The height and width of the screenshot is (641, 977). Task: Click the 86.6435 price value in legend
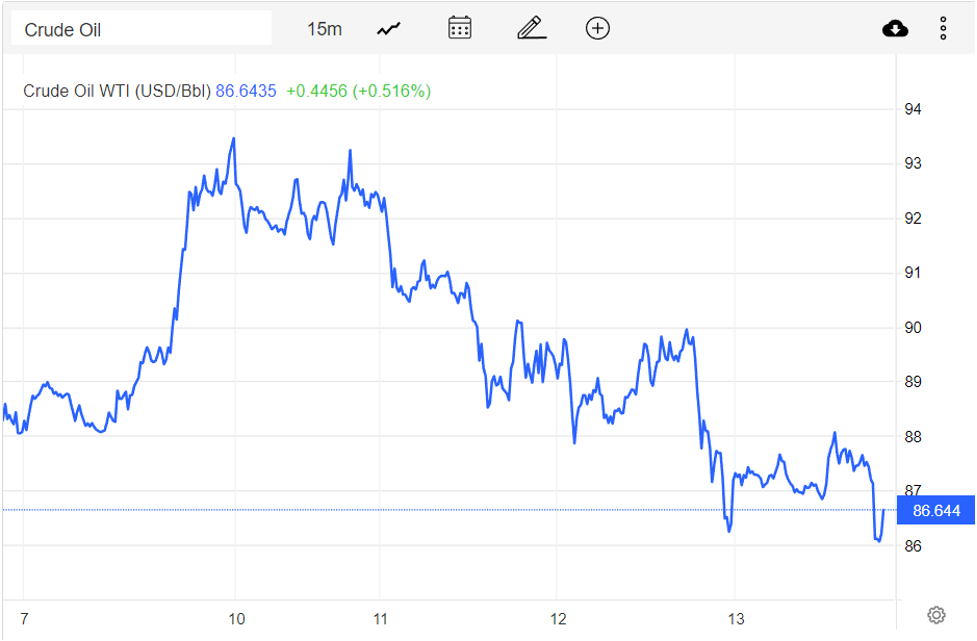(246, 91)
